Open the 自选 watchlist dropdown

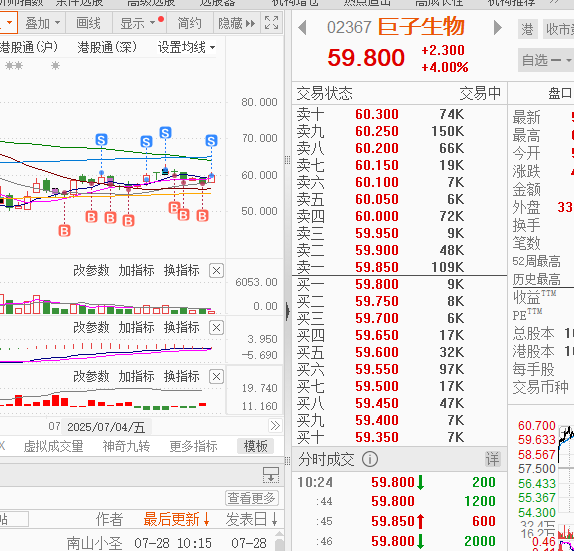[x=546, y=60]
